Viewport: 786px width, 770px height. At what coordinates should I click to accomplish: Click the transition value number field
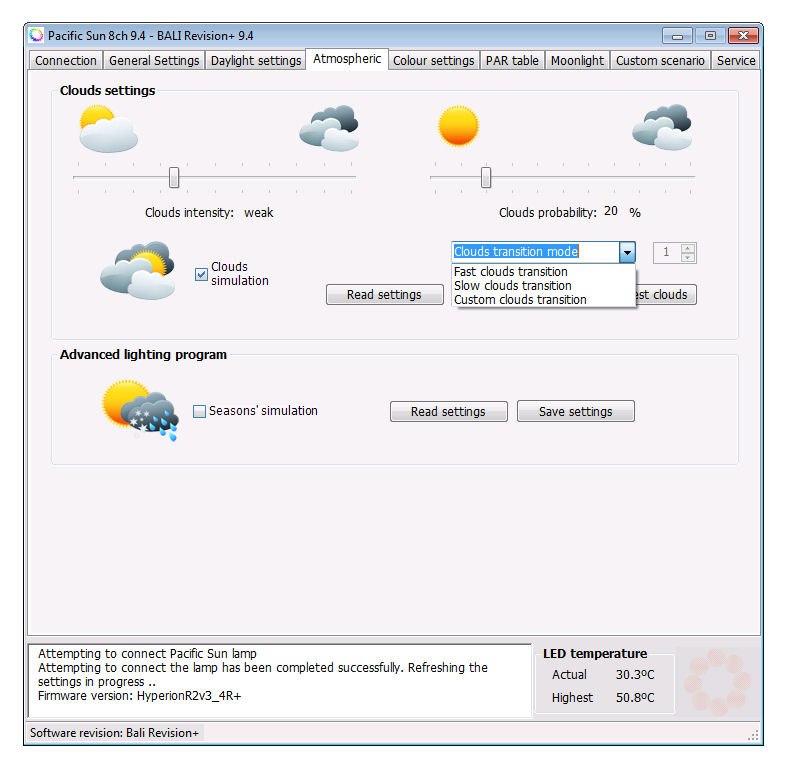pyautogui.click(x=667, y=253)
